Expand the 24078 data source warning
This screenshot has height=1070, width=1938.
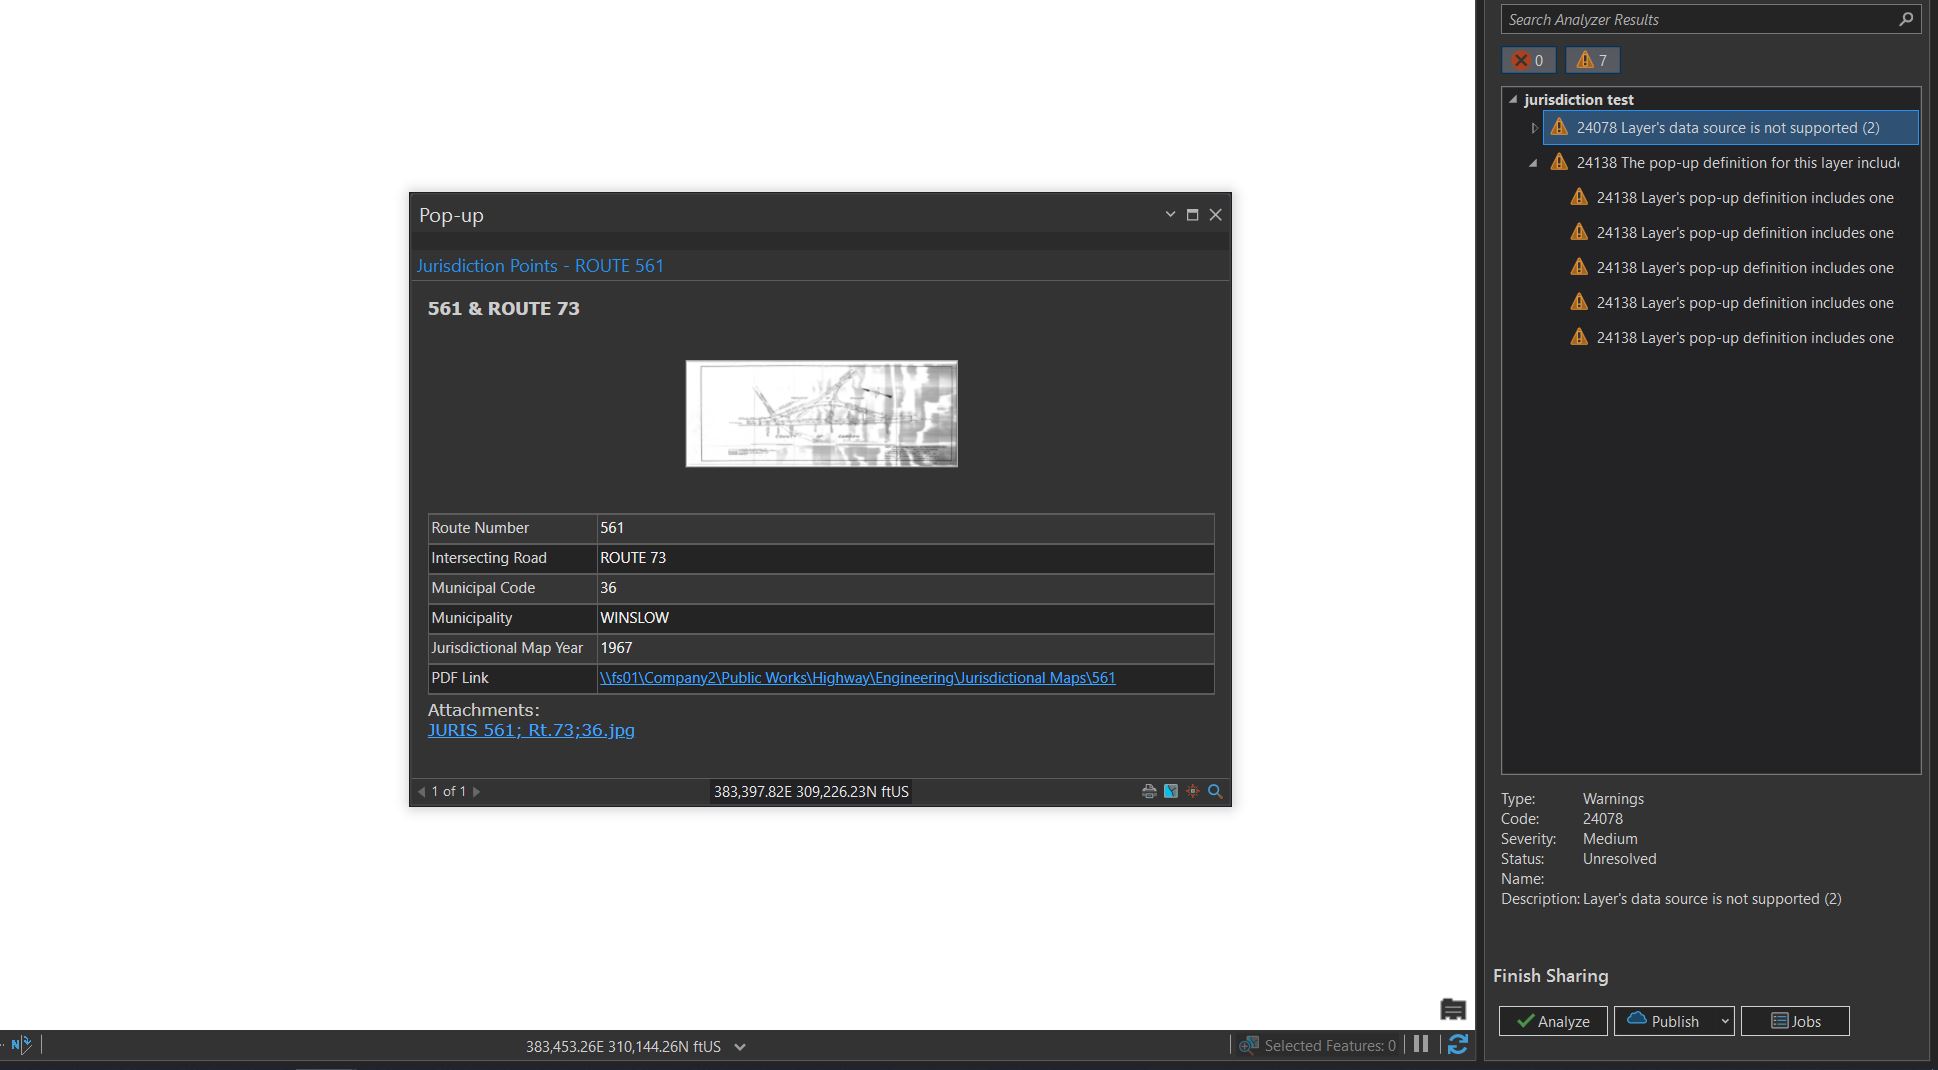click(1534, 128)
